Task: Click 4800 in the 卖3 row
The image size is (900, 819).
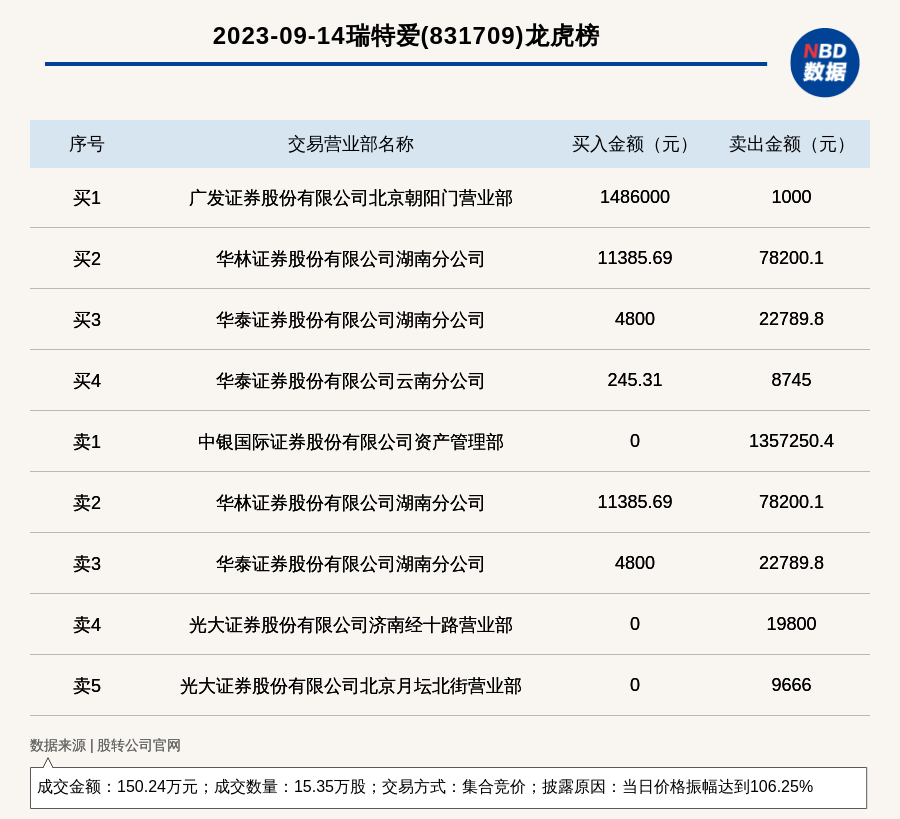Action: point(635,562)
